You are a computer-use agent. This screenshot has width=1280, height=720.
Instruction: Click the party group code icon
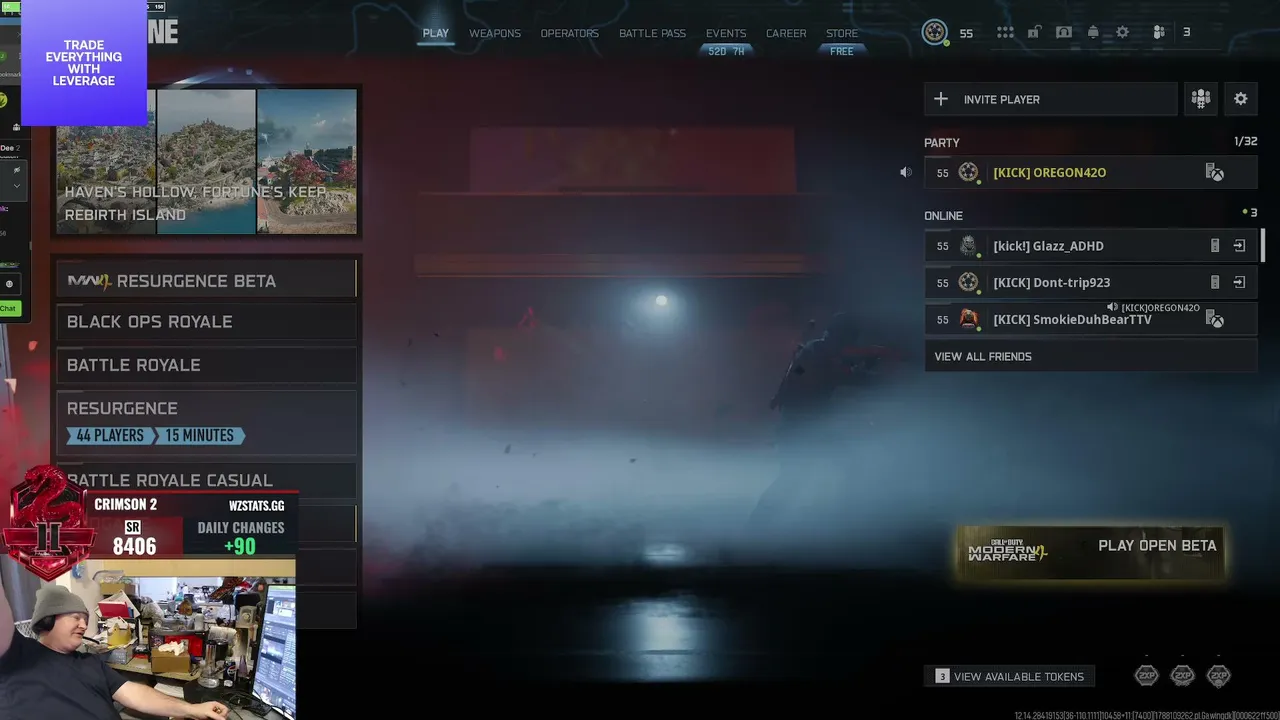[1201, 99]
